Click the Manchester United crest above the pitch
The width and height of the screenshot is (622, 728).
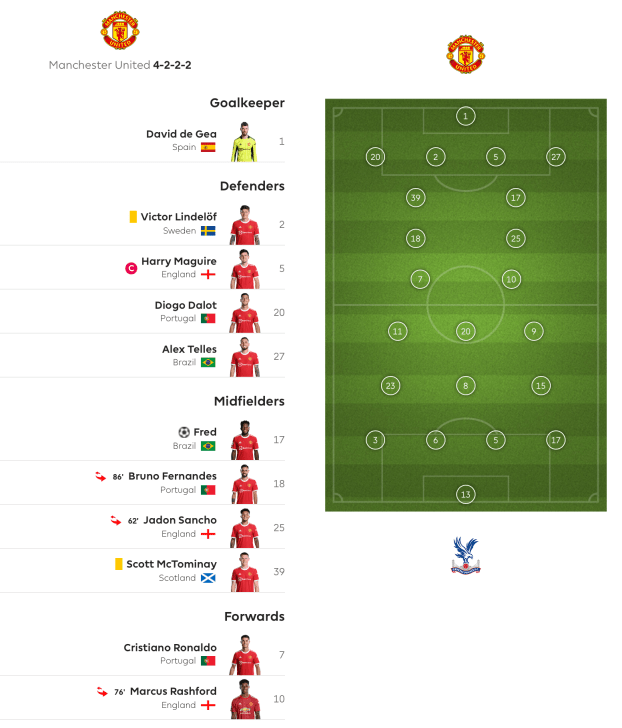(465, 55)
